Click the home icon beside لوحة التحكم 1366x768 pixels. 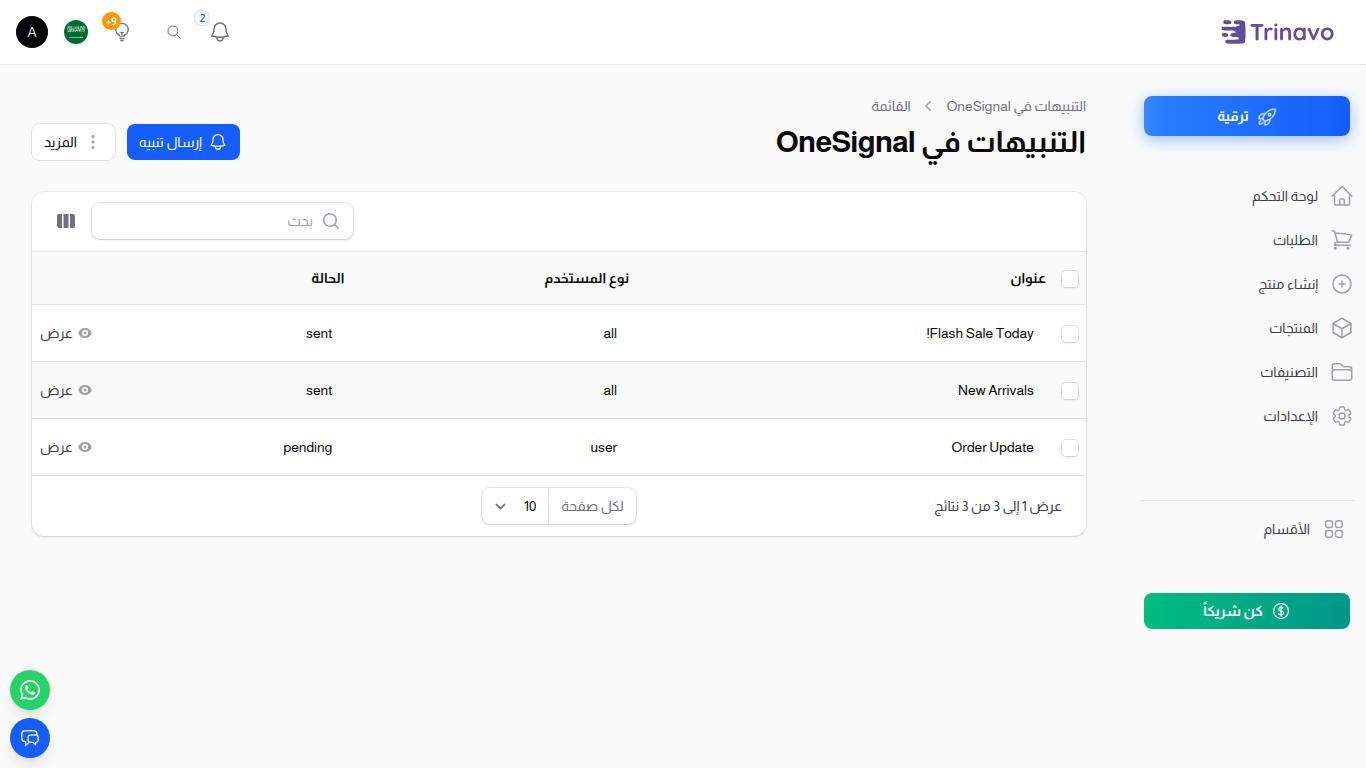(1342, 196)
